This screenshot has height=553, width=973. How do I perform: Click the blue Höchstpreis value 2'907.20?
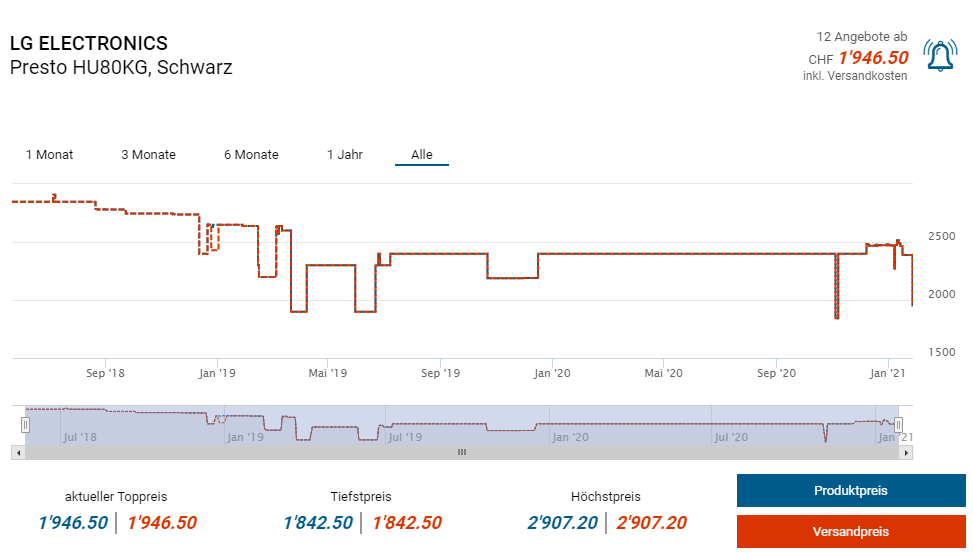click(x=562, y=523)
